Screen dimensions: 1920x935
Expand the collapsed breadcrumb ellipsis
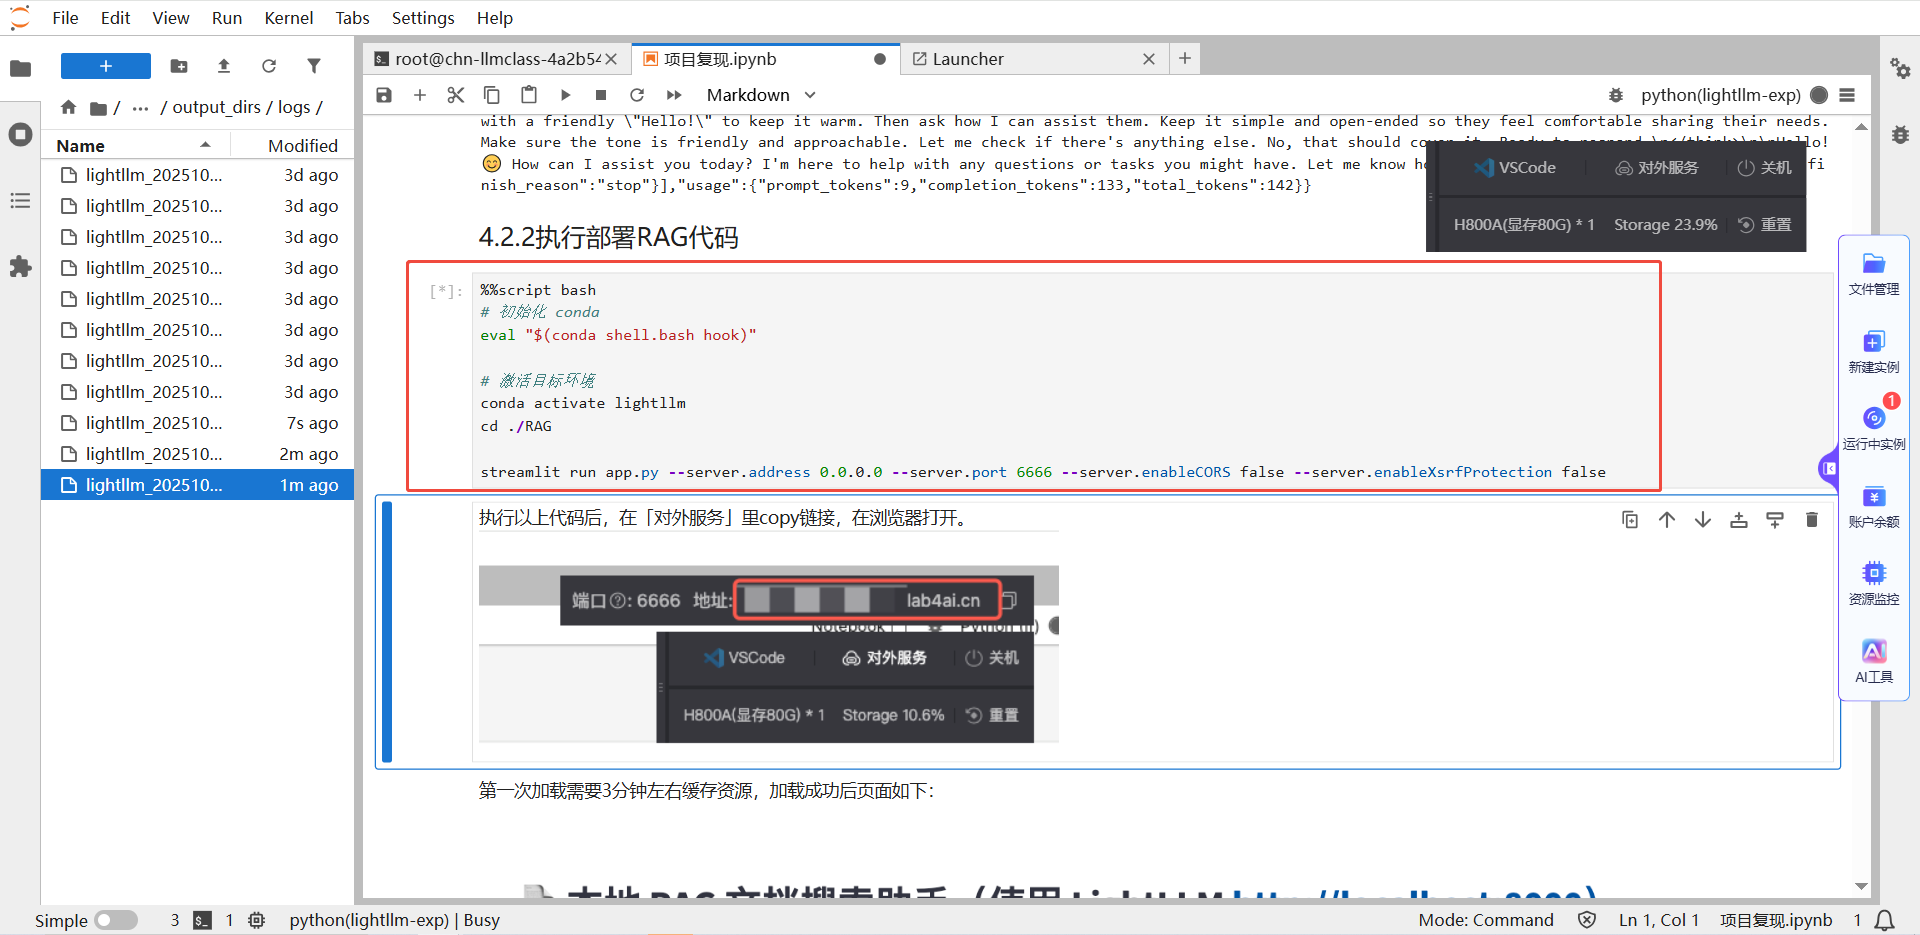[140, 107]
